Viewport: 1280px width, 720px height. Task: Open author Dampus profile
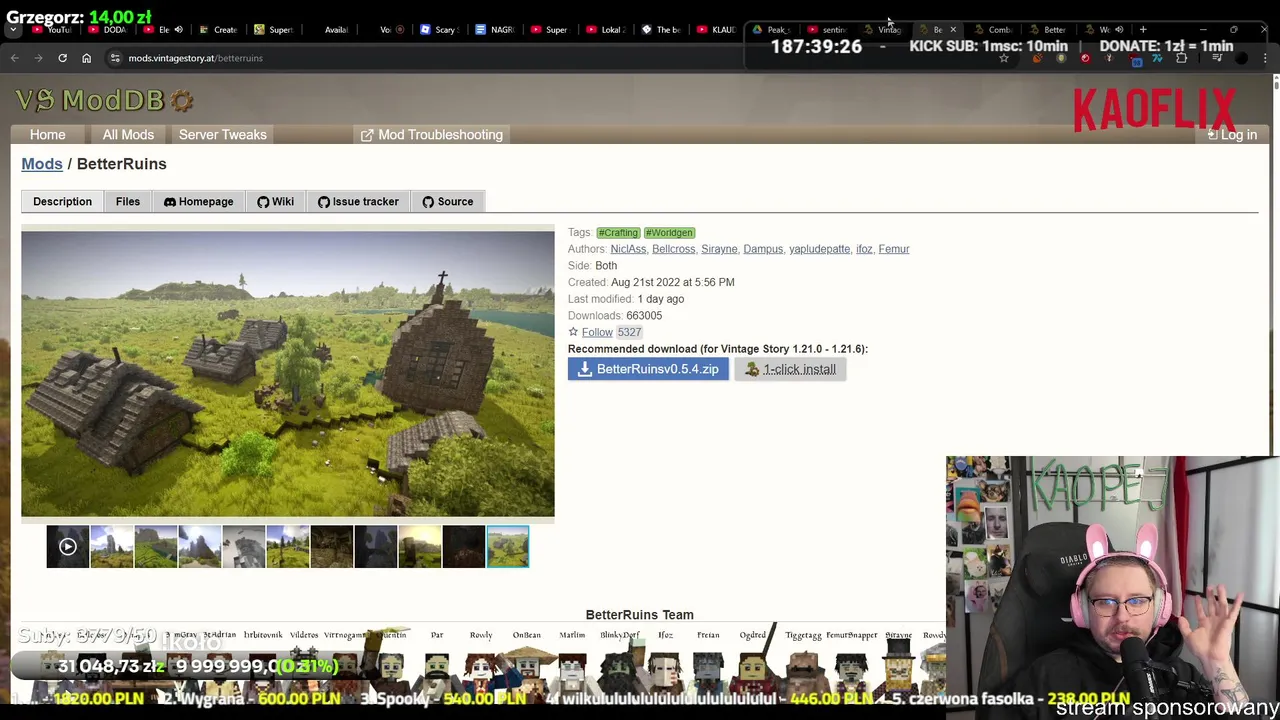pyautogui.click(x=763, y=249)
